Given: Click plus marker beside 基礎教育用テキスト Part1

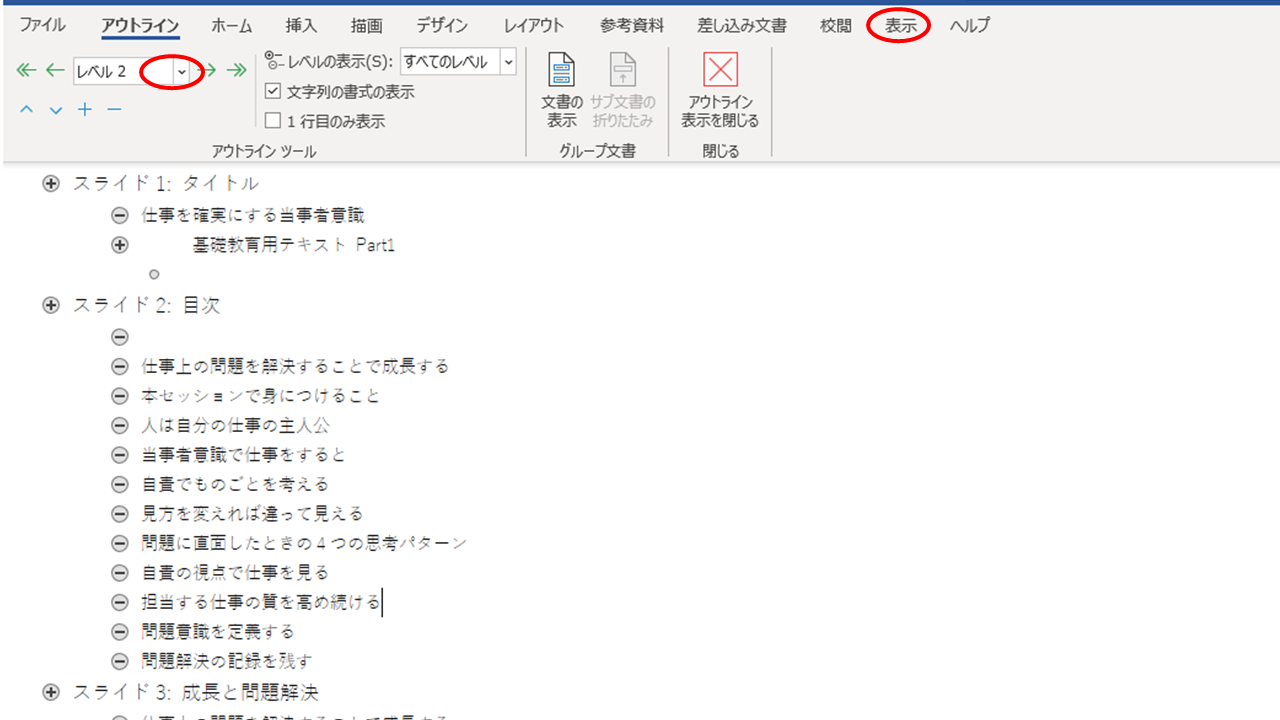Looking at the screenshot, I should 120,245.
